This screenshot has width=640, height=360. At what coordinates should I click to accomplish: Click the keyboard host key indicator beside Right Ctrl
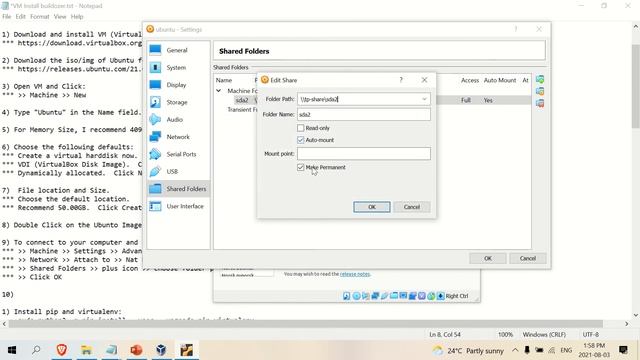[x=440, y=296]
